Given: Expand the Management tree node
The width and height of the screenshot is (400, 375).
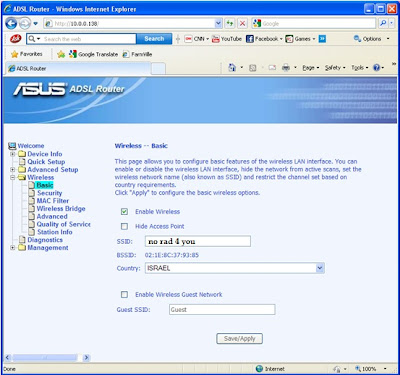Looking at the screenshot, I should coord(13,248).
